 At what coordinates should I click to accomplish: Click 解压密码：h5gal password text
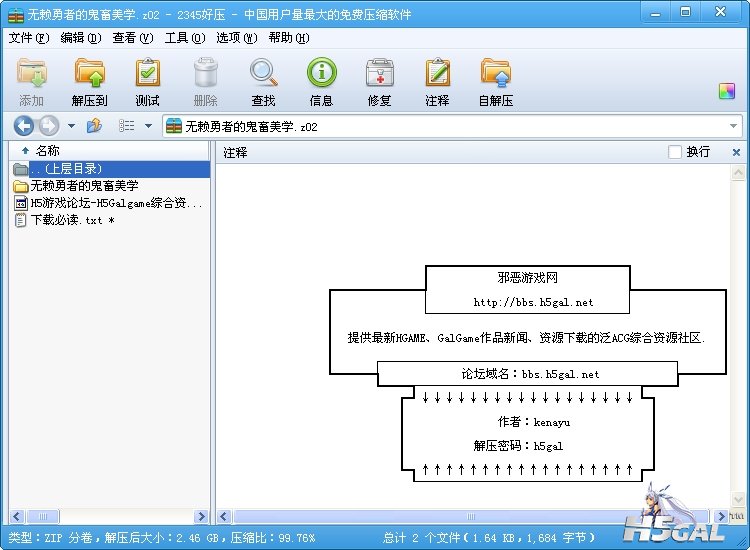coord(518,446)
